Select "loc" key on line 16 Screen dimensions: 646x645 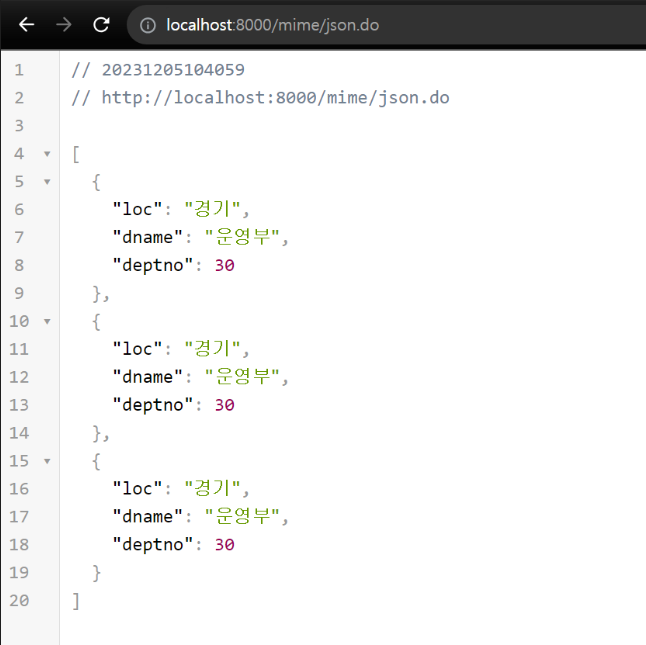coord(137,488)
